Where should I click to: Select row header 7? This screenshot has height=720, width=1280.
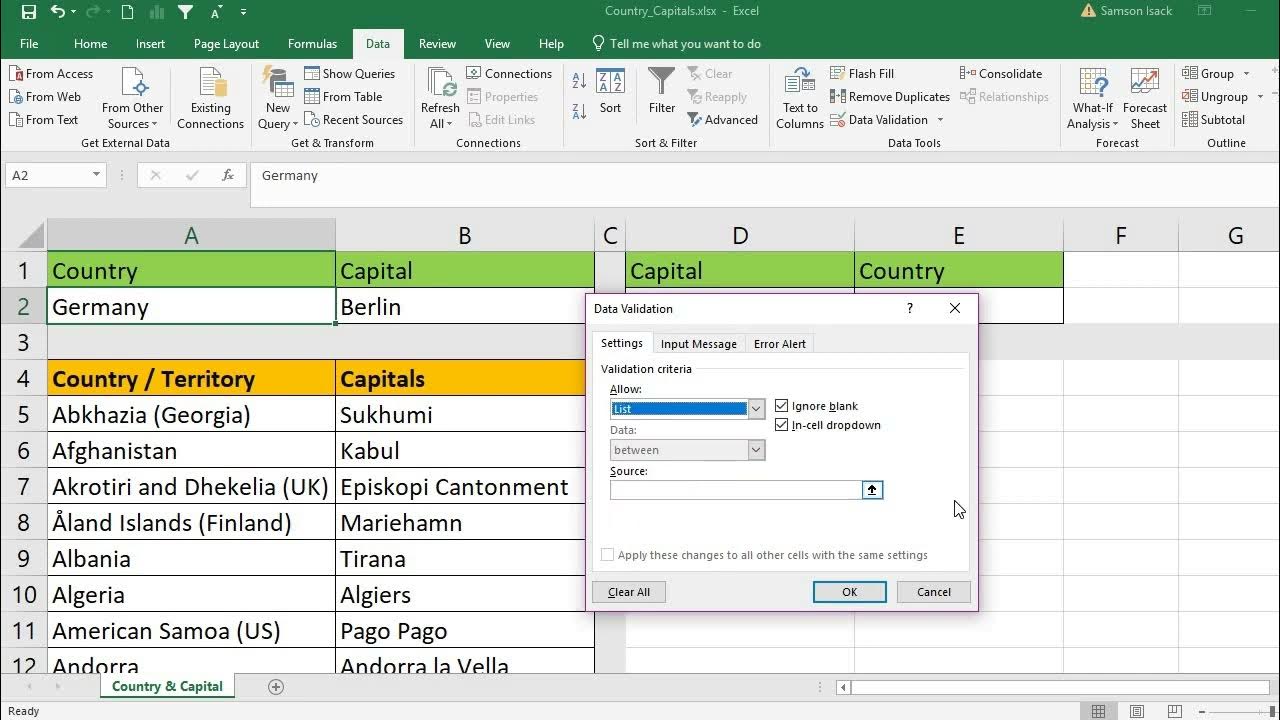pyautogui.click(x=24, y=487)
